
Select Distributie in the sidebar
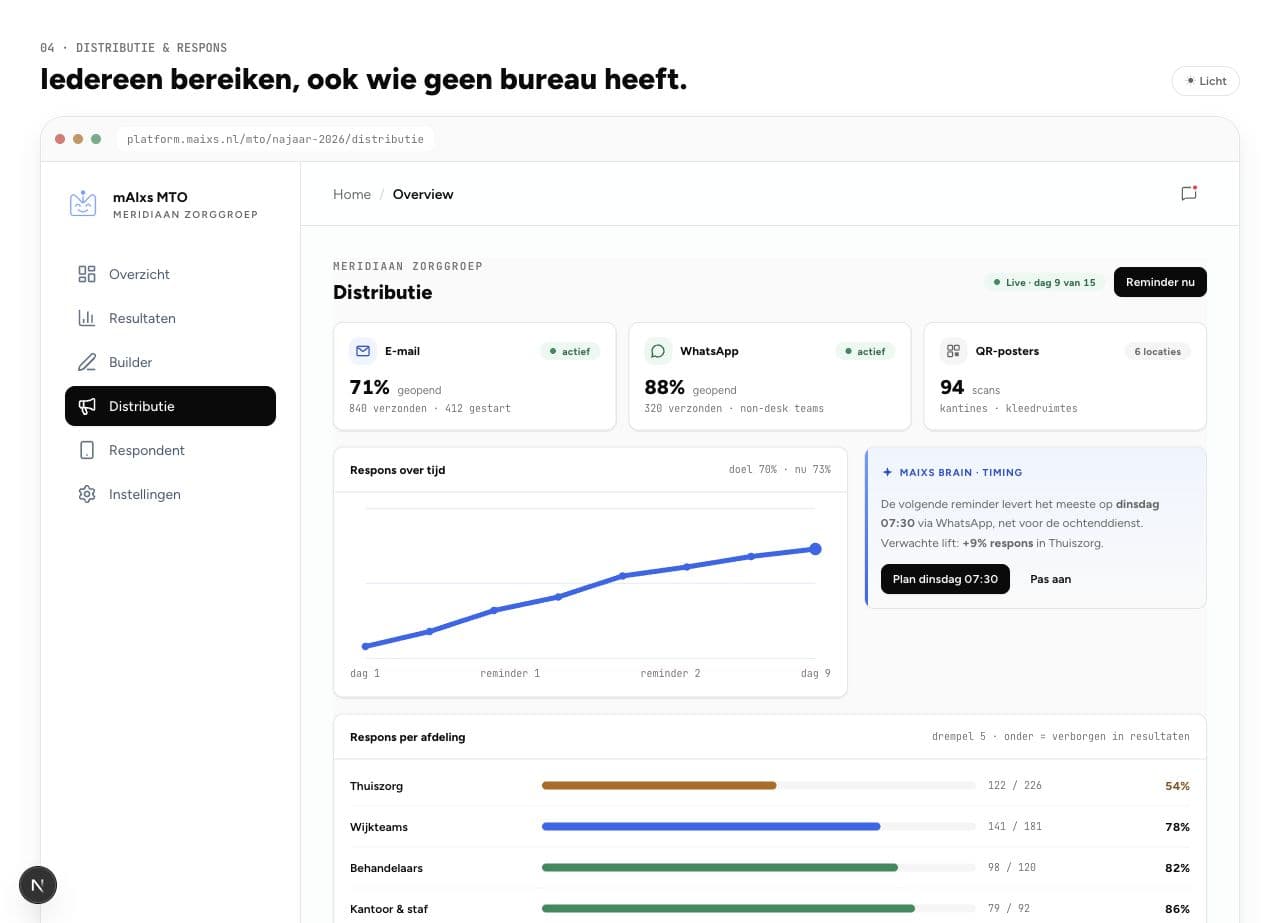[x=170, y=406]
